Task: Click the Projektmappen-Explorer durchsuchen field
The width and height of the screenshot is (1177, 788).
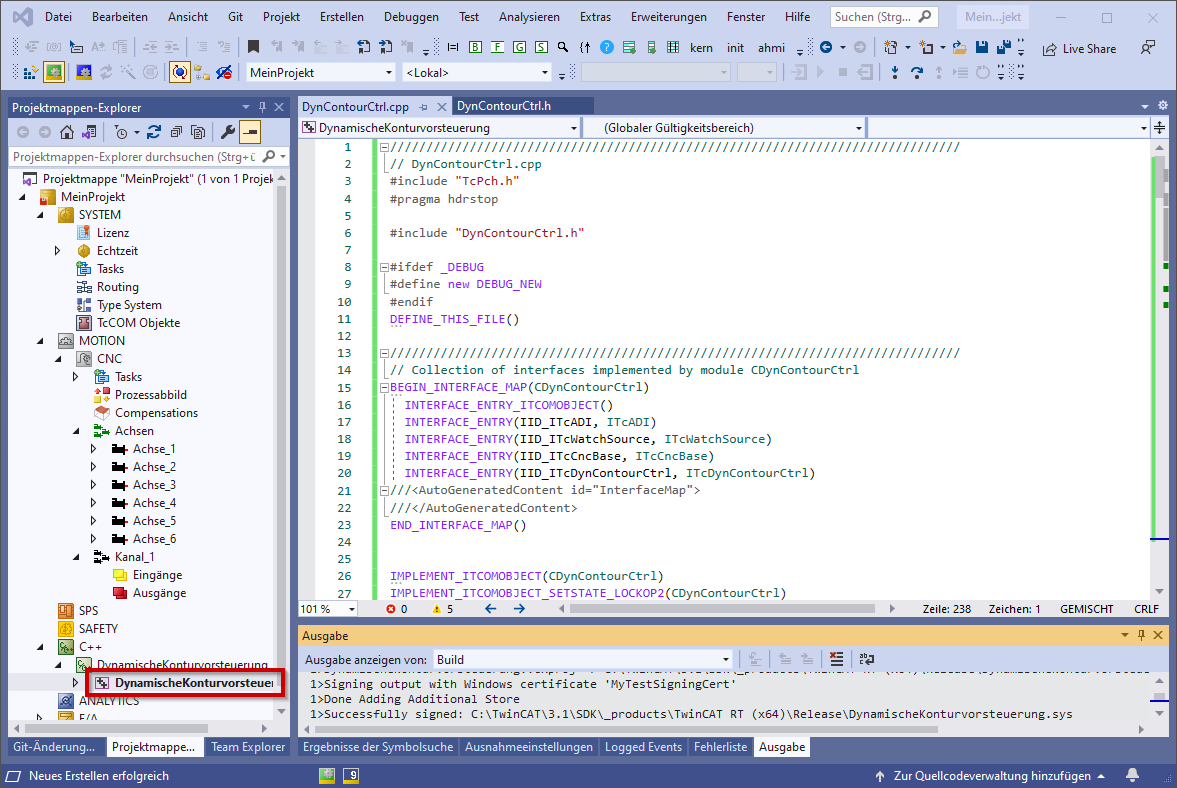Action: click(149, 157)
